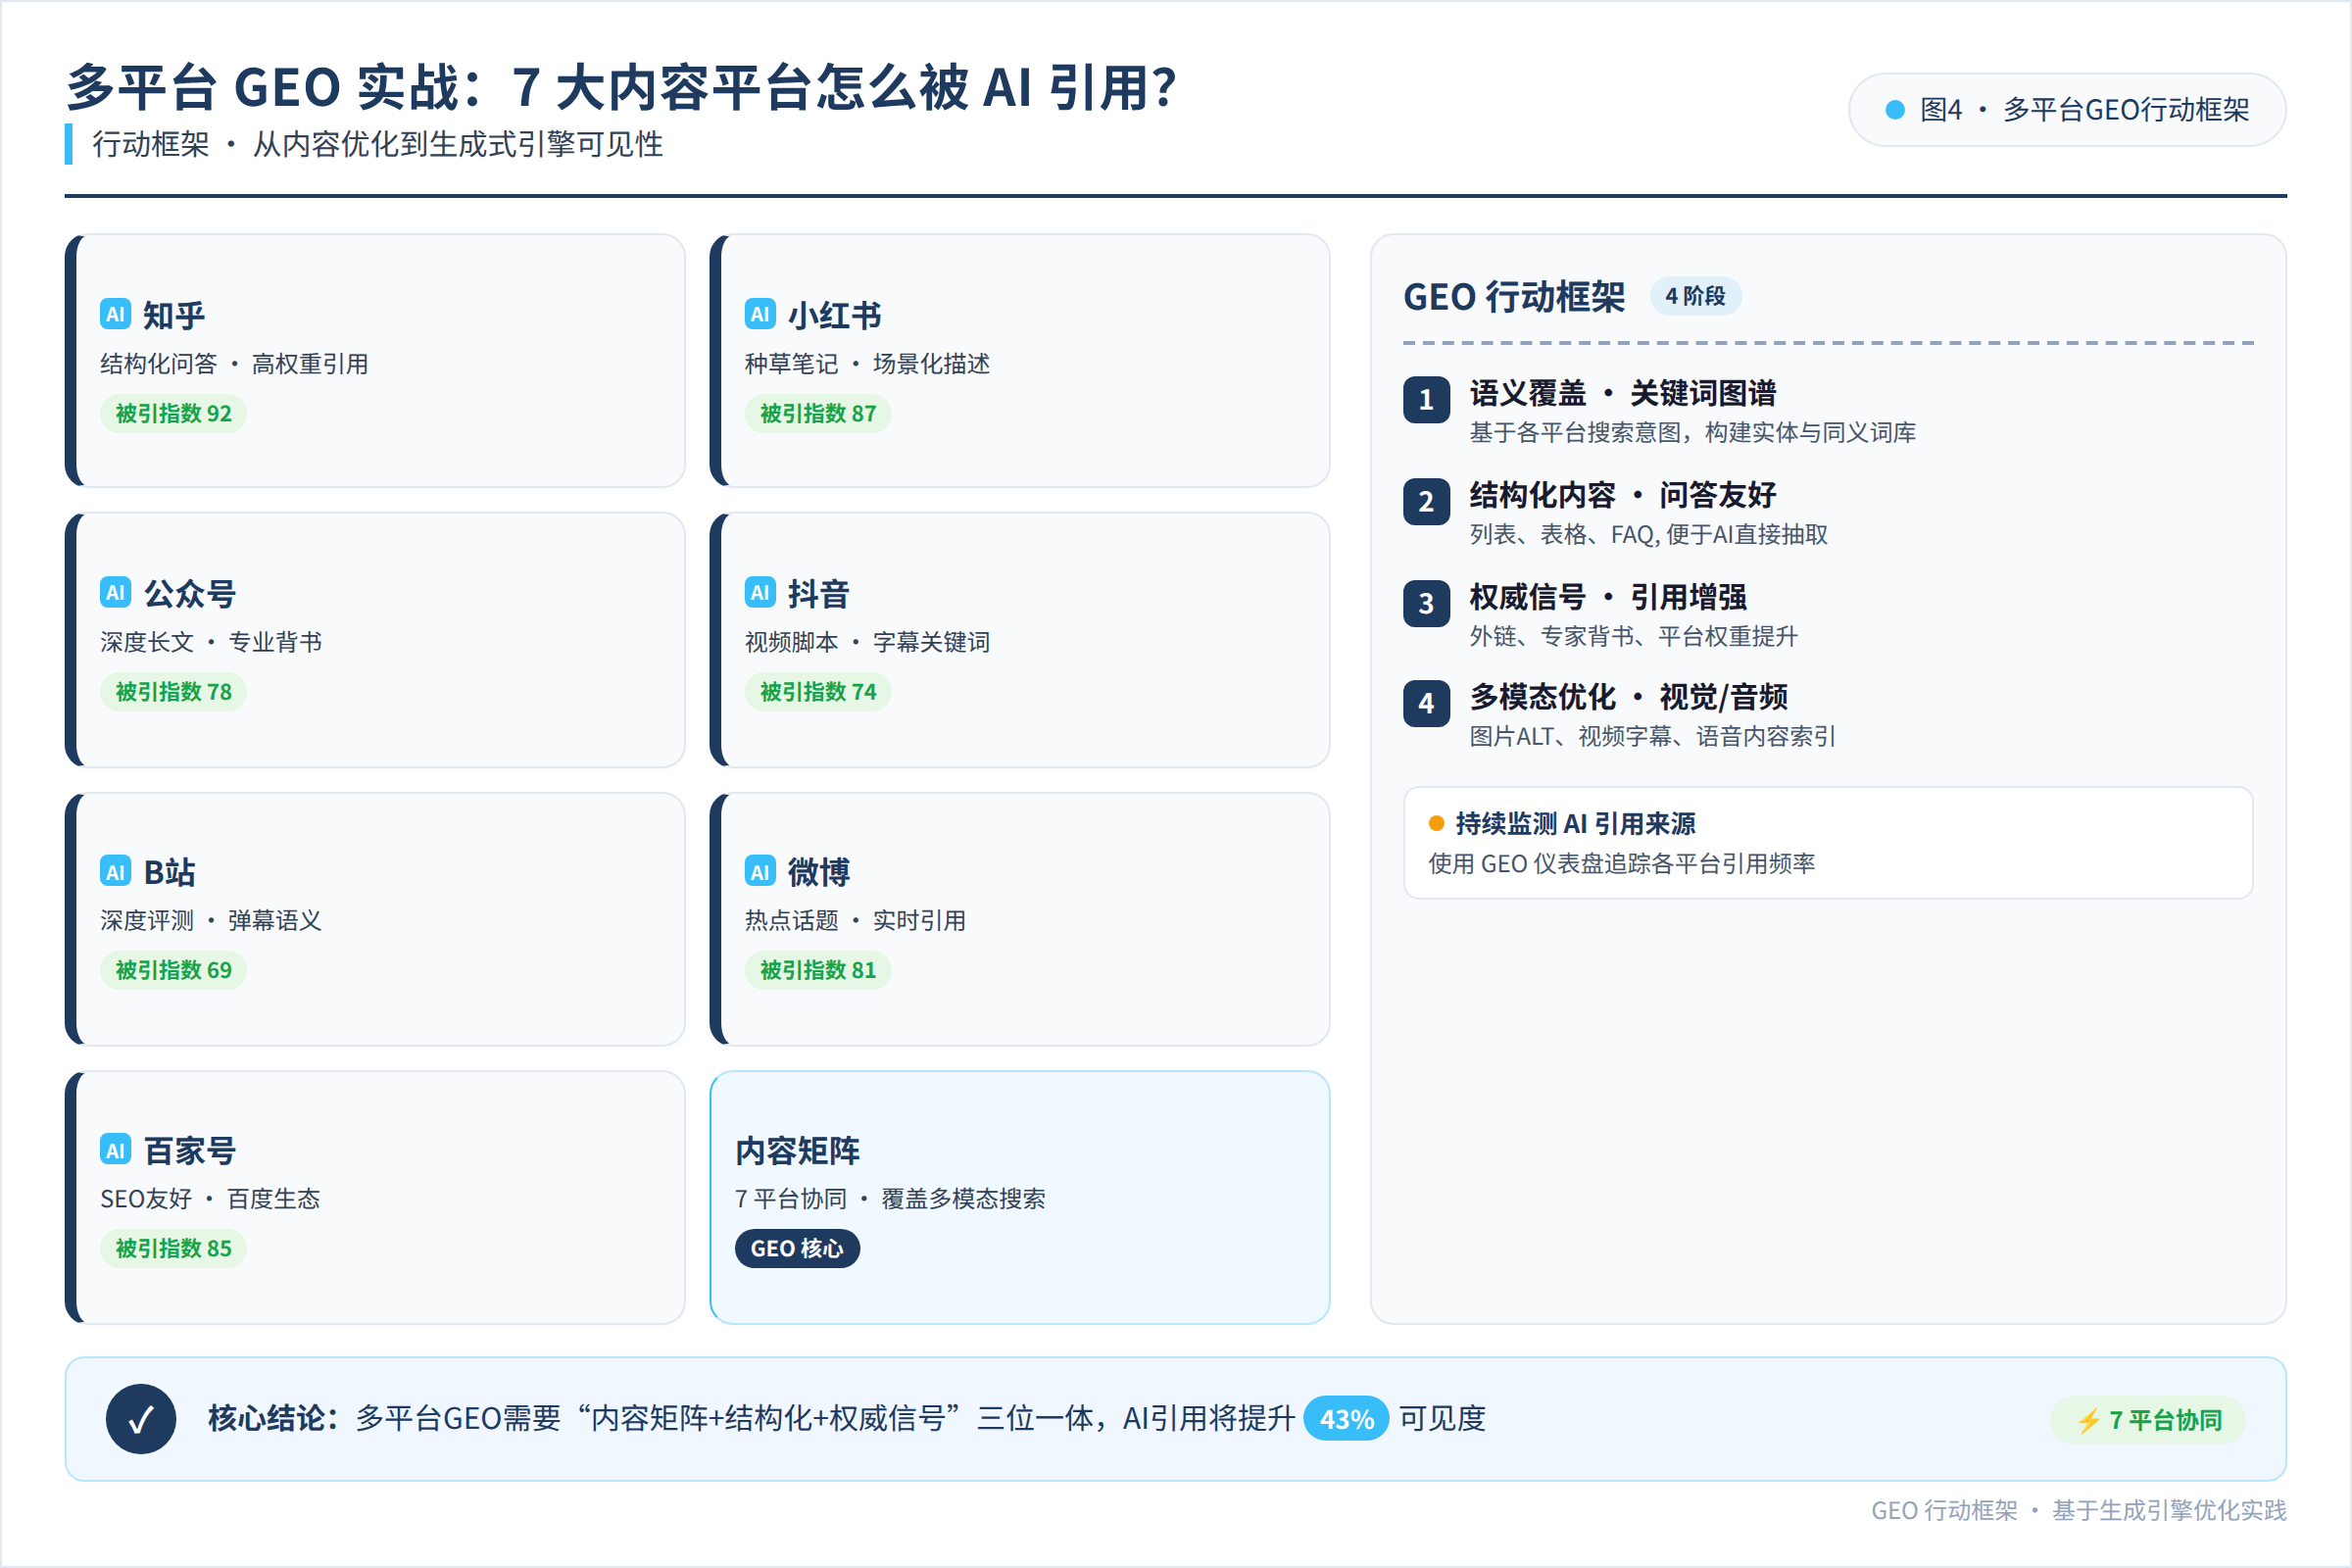Click the 被引指数 74 badge
2352x1568 pixels.
coord(818,691)
